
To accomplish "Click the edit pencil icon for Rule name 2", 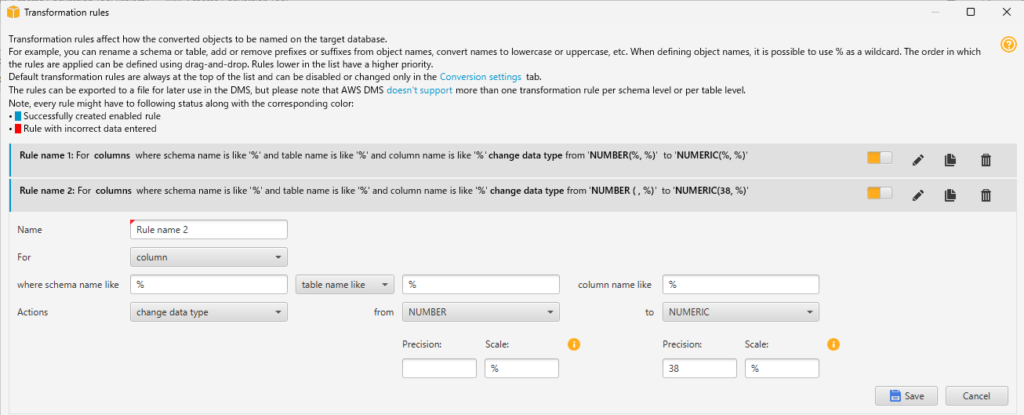I will [917, 194].
